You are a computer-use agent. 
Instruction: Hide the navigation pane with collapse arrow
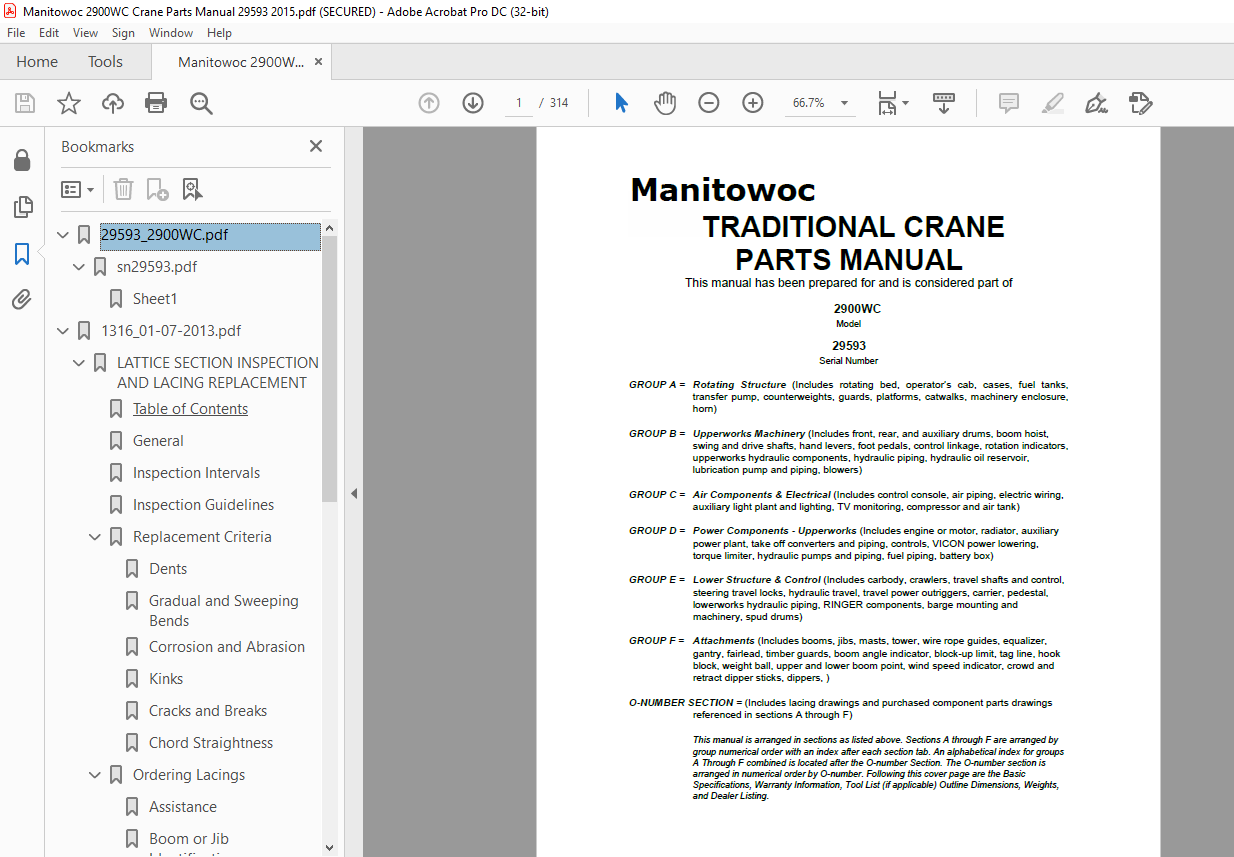click(x=354, y=493)
